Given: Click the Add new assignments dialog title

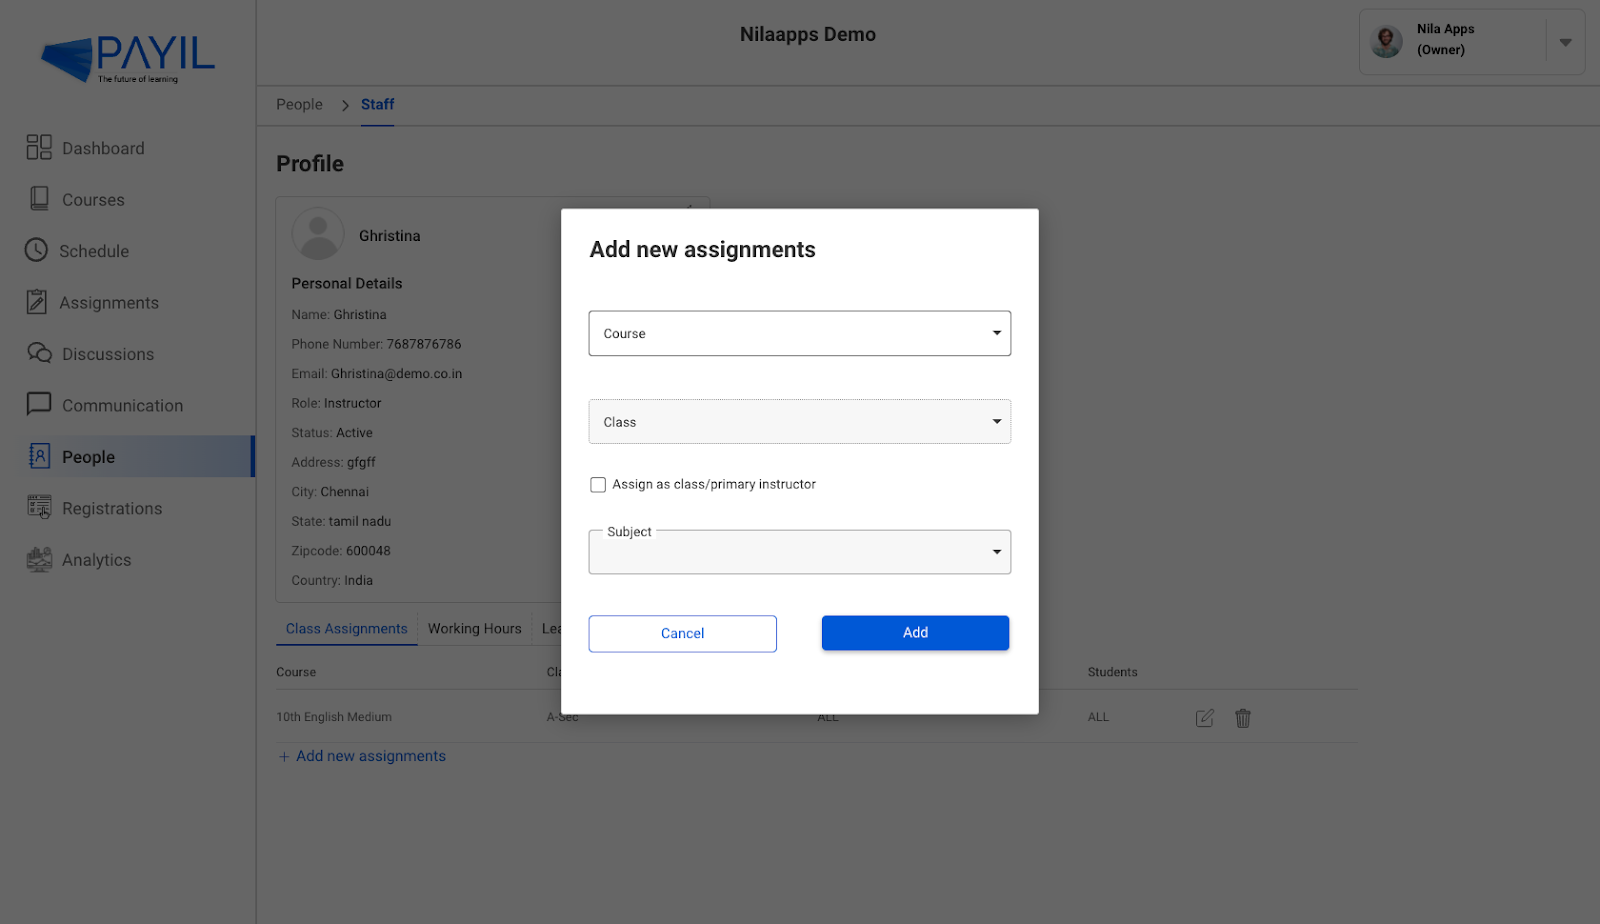Looking at the screenshot, I should [x=702, y=250].
